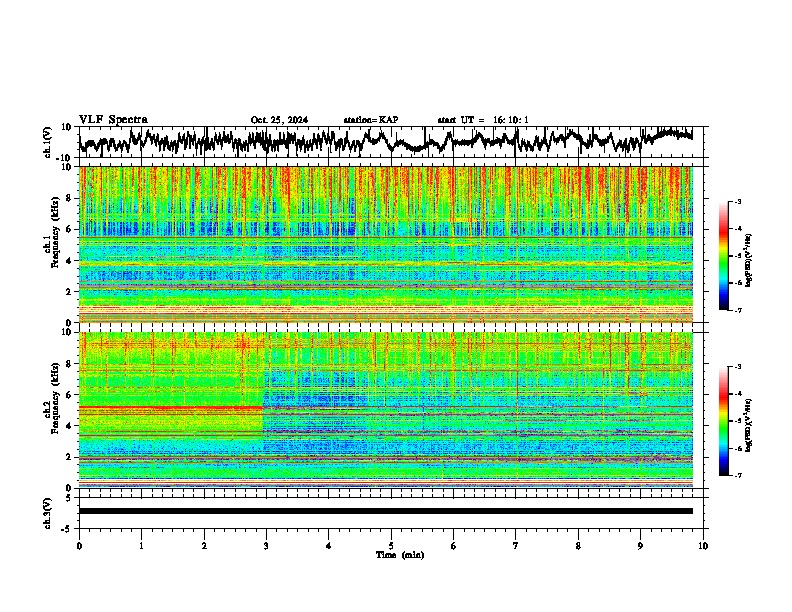Viewport: 792px width, 612px height.
Task: Click the "Time (min)" x-axis label
Action: 400,555
